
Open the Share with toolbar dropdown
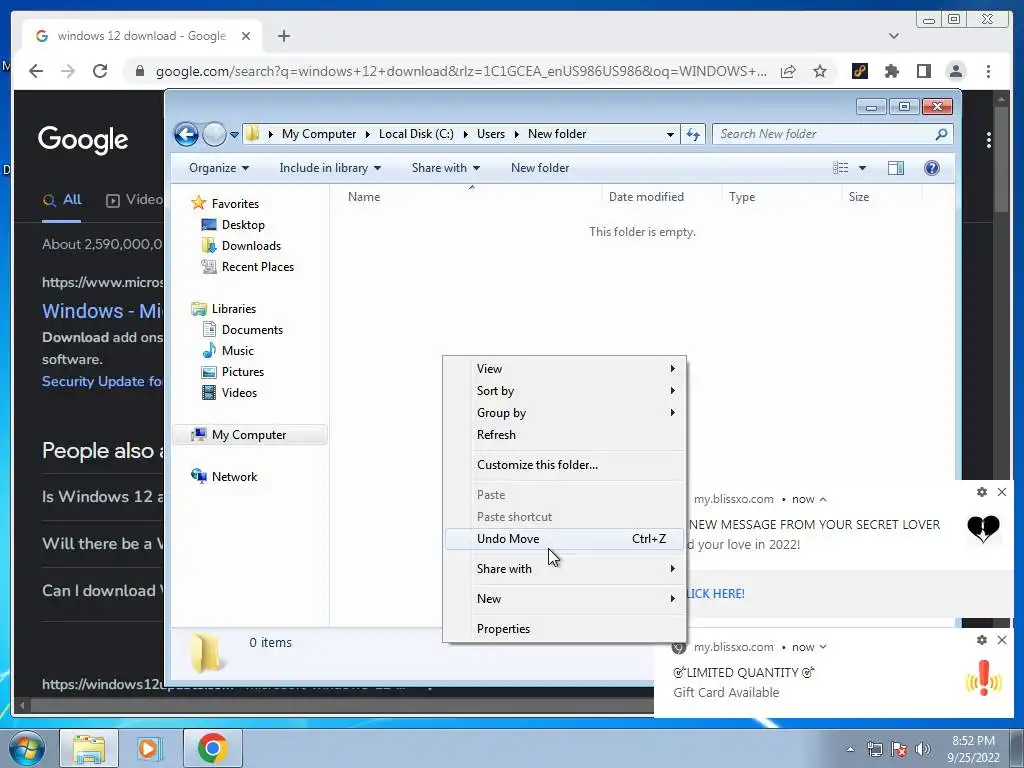[445, 168]
